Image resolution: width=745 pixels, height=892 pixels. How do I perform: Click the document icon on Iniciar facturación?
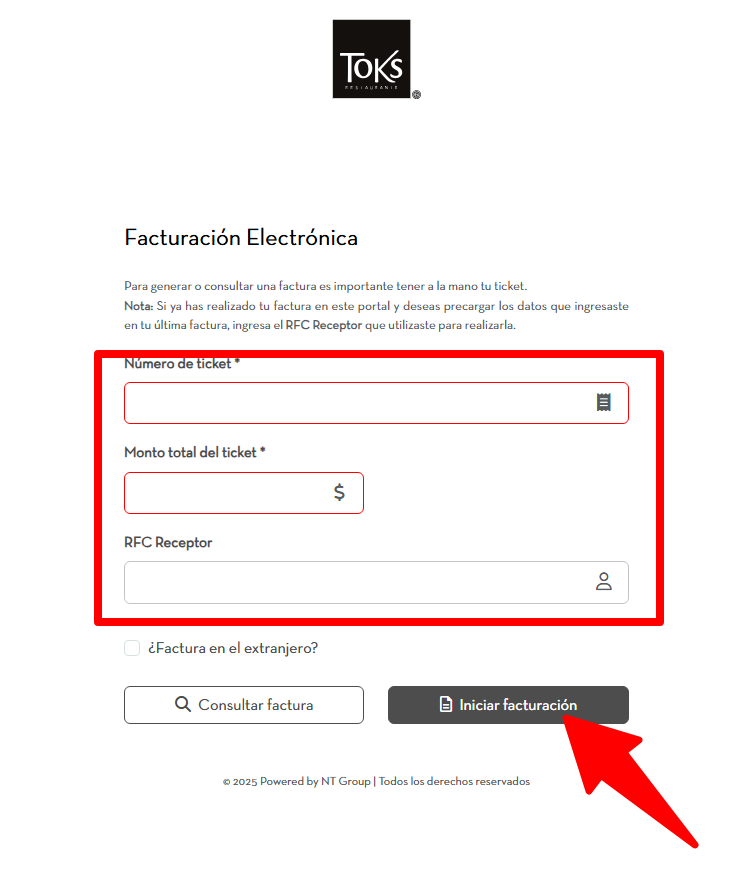[x=446, y=705]
